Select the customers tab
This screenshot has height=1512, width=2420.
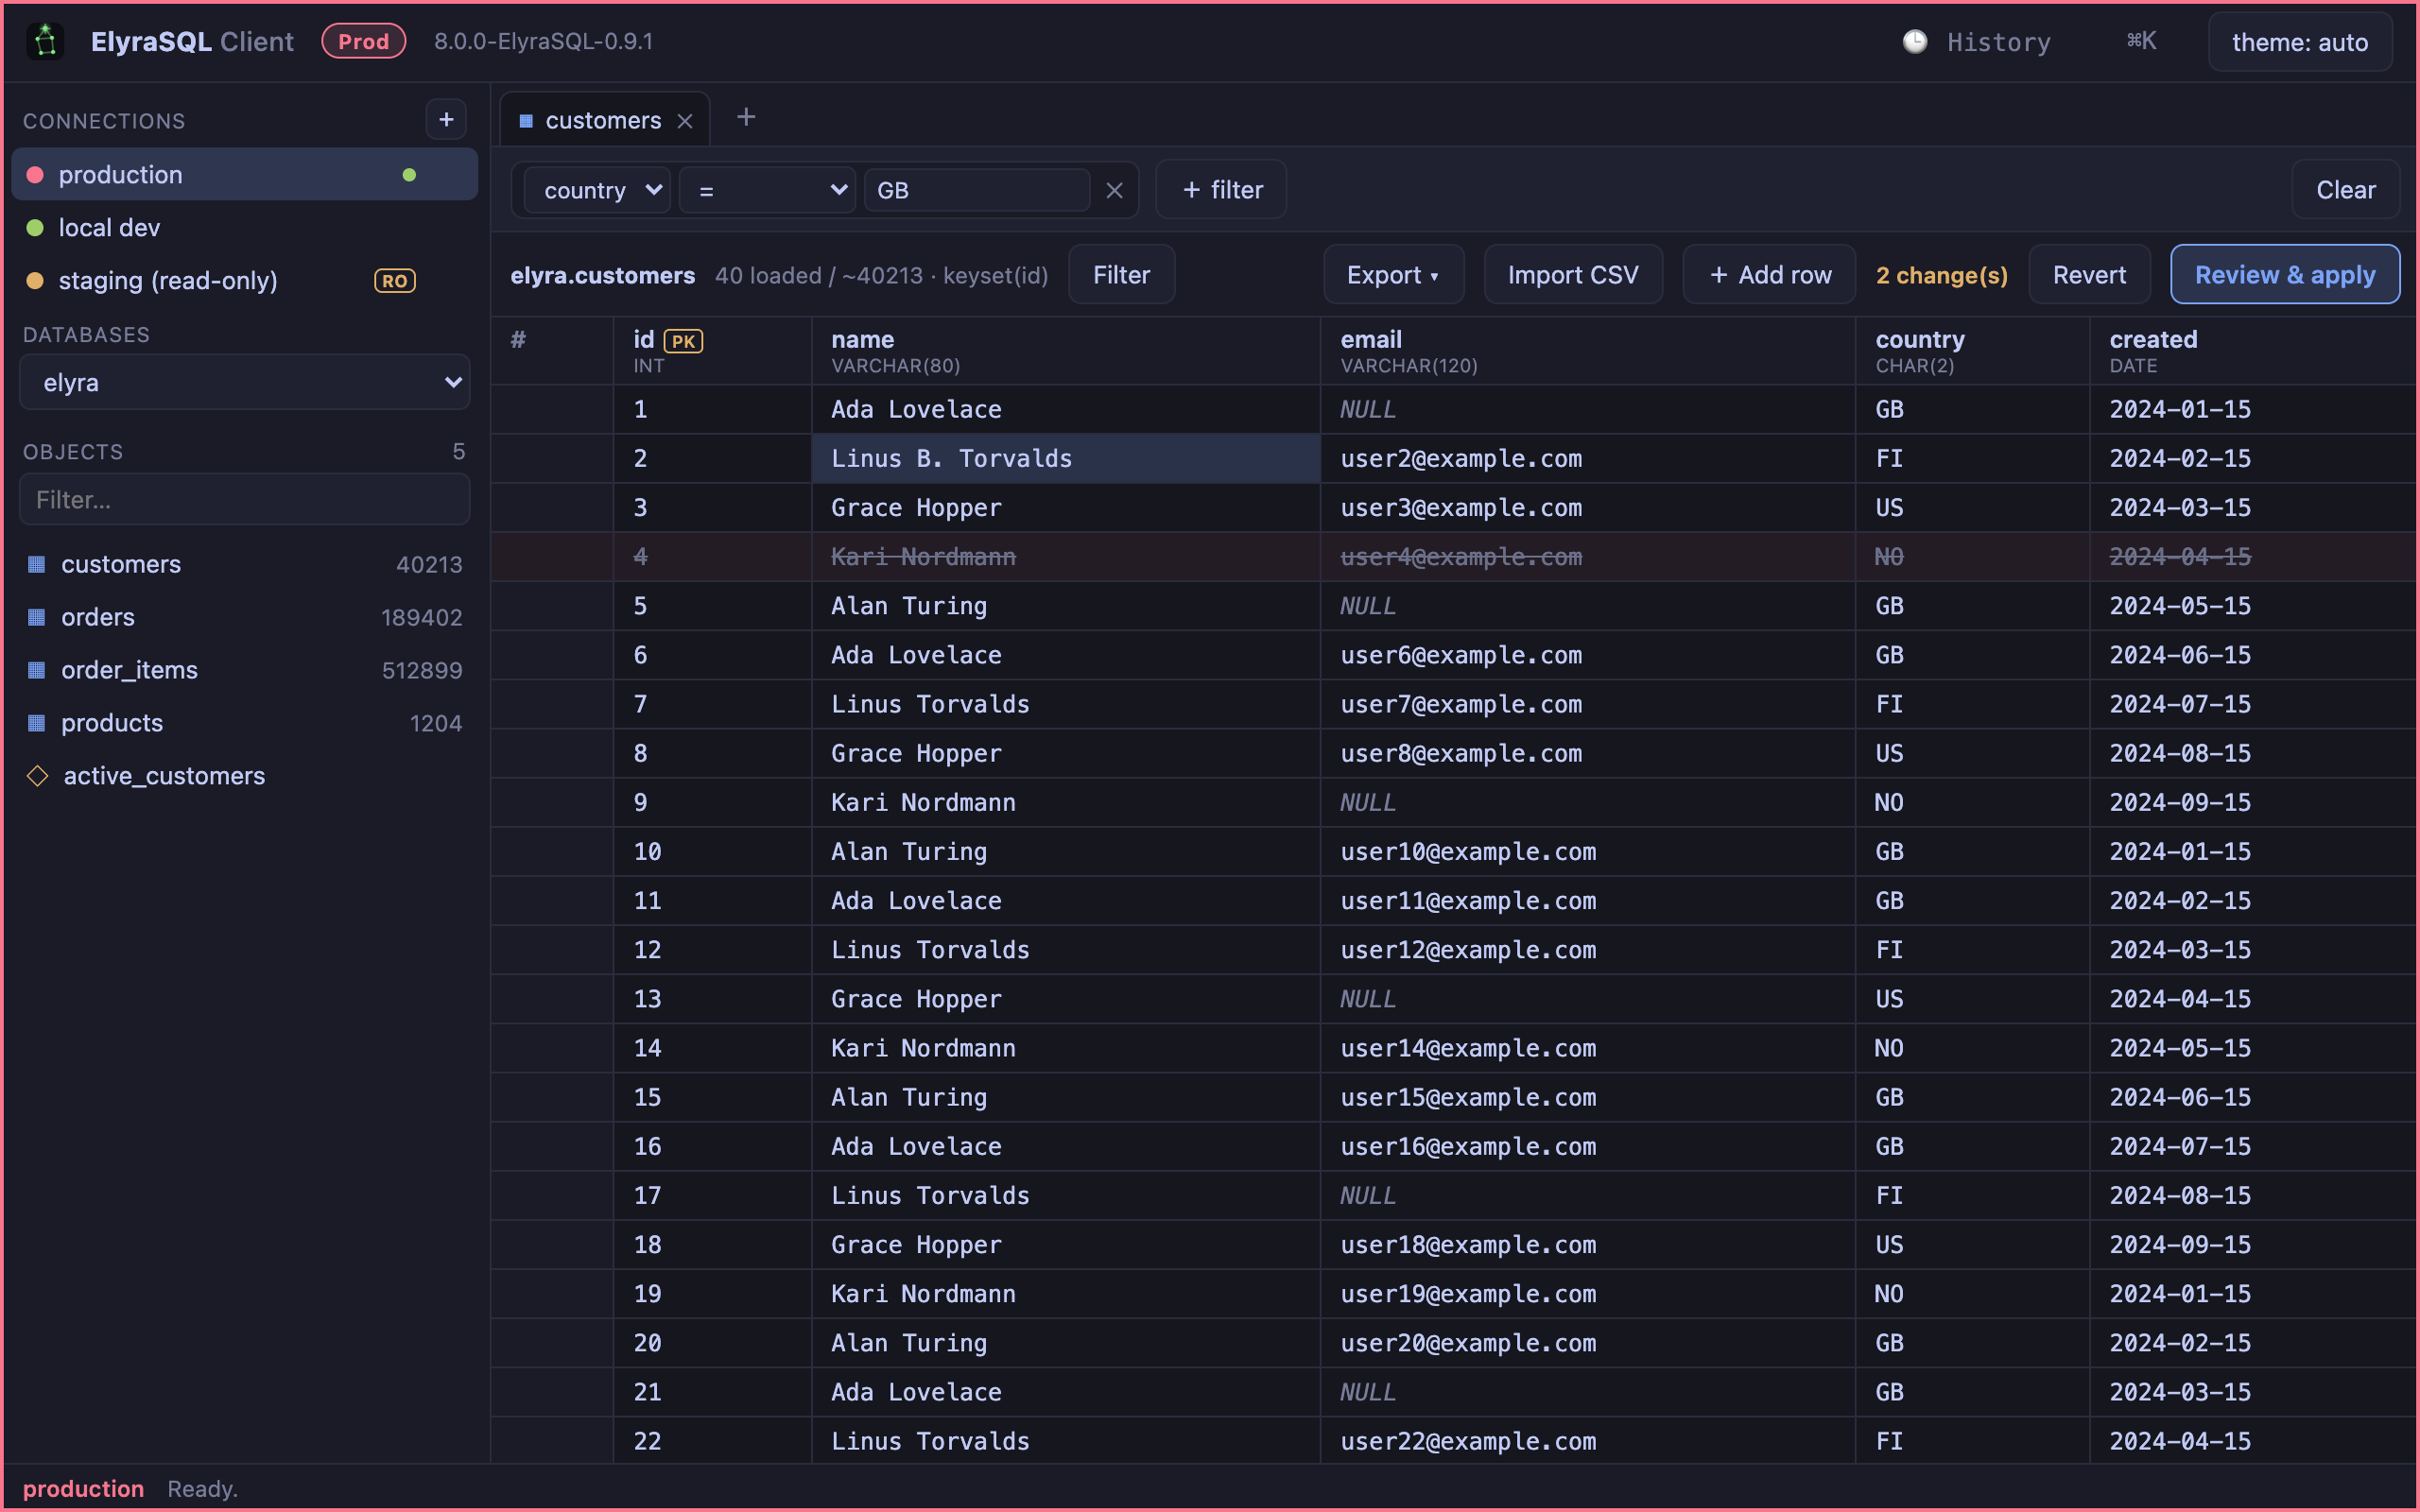pos(603,121)
